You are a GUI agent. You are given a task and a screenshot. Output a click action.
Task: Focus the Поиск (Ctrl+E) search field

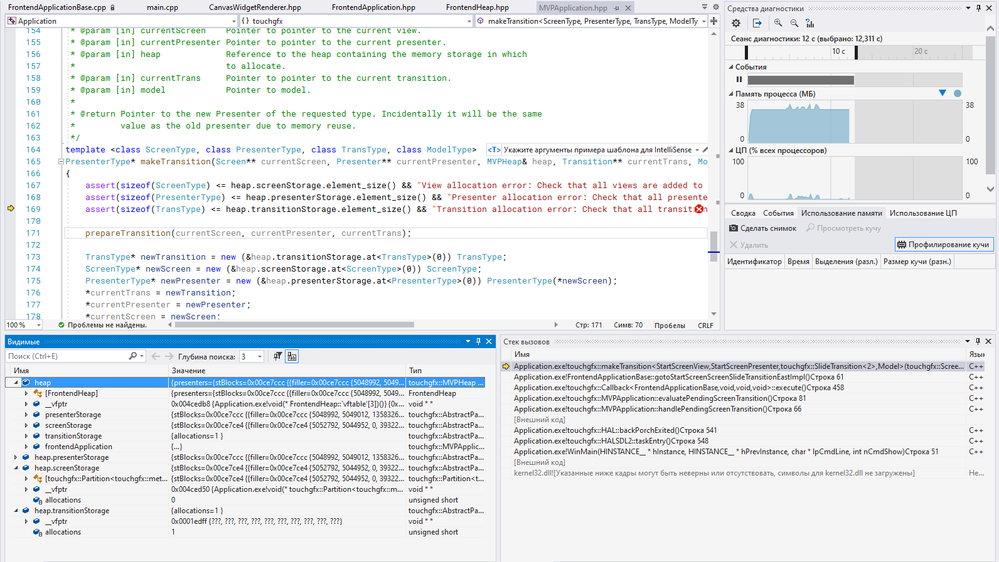[x=67, y=356]
